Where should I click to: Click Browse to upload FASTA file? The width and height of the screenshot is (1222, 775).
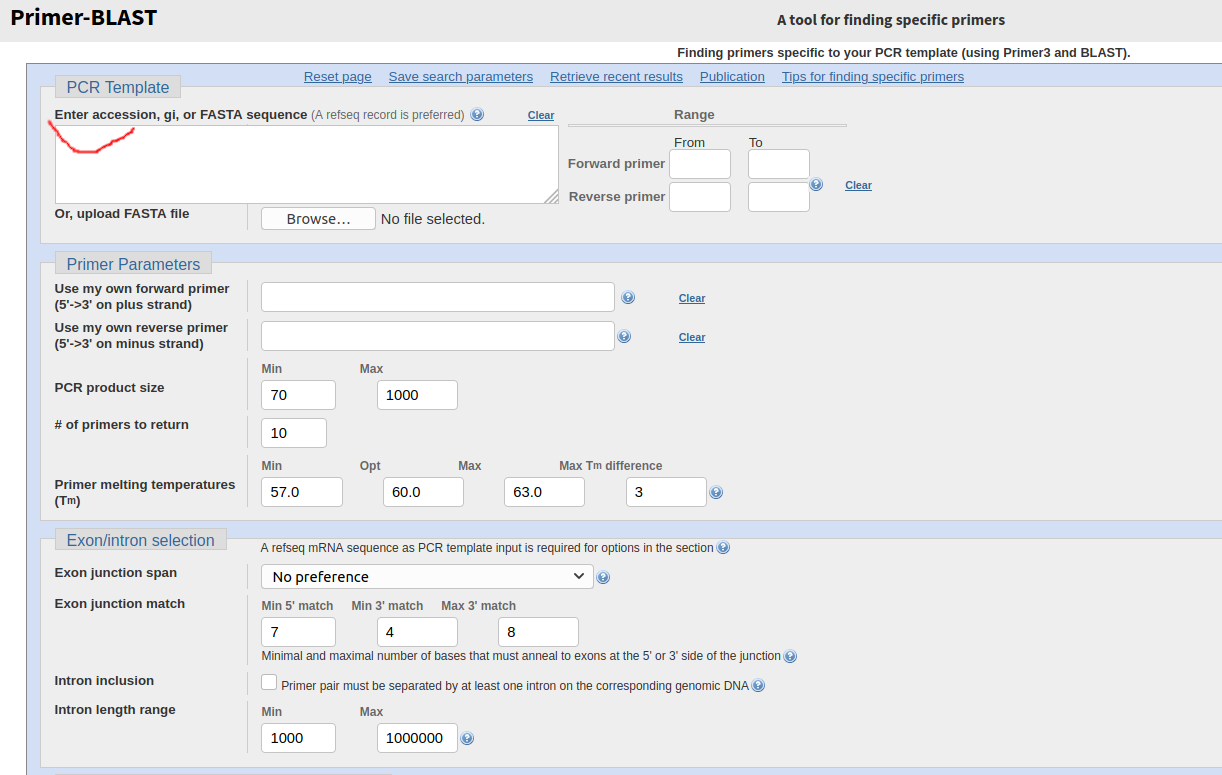pyautogui.click(x=318, y=219)
